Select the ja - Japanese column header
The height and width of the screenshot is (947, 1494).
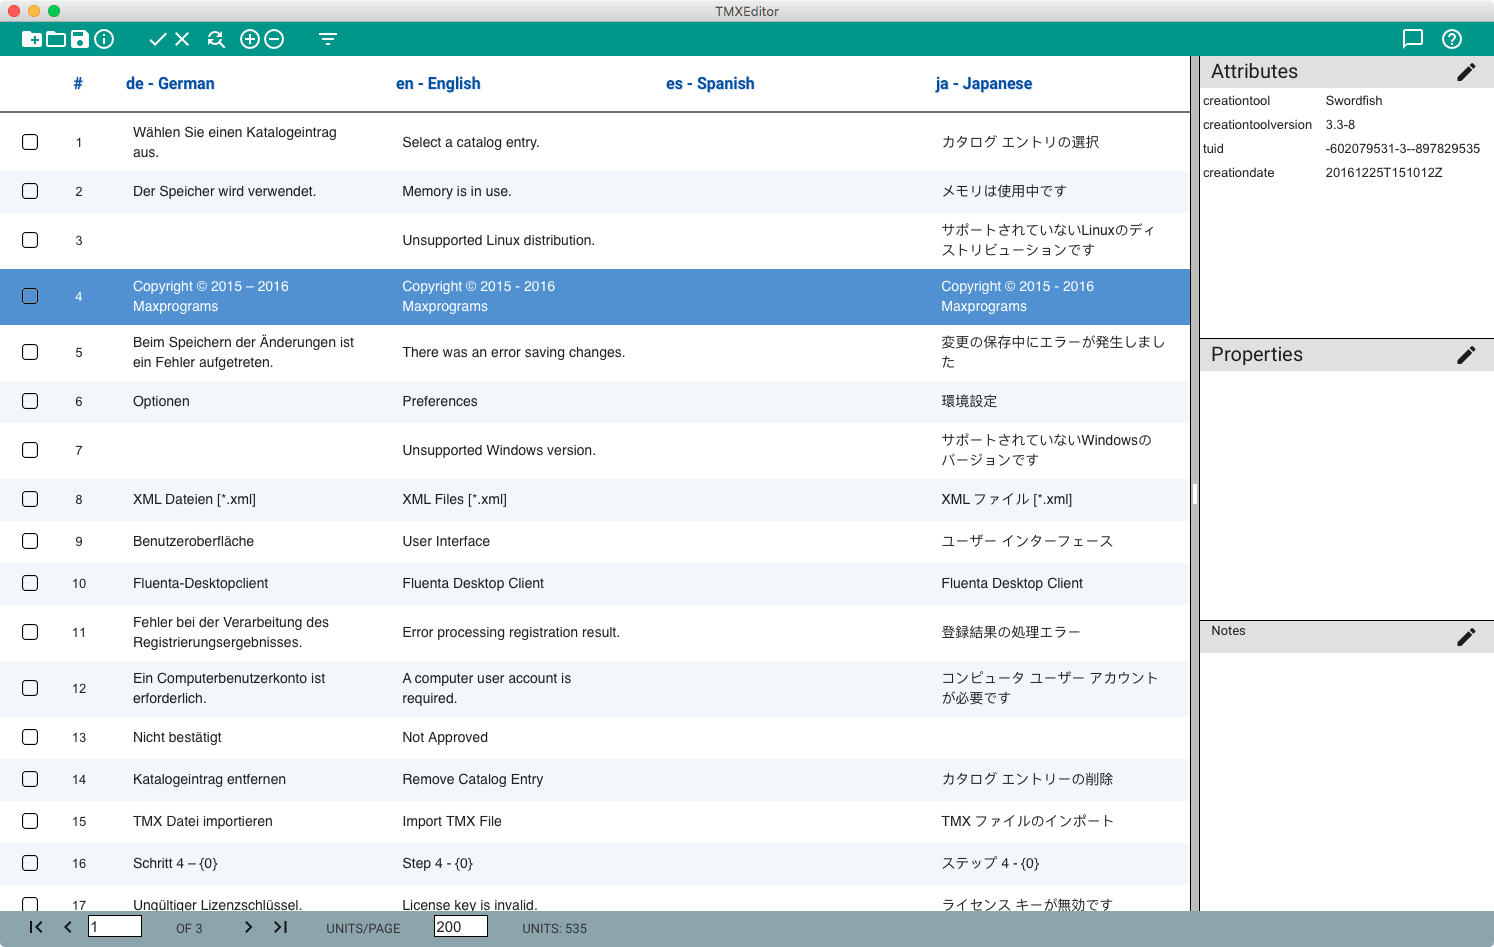pyautogui.click(x=985, y=83)
